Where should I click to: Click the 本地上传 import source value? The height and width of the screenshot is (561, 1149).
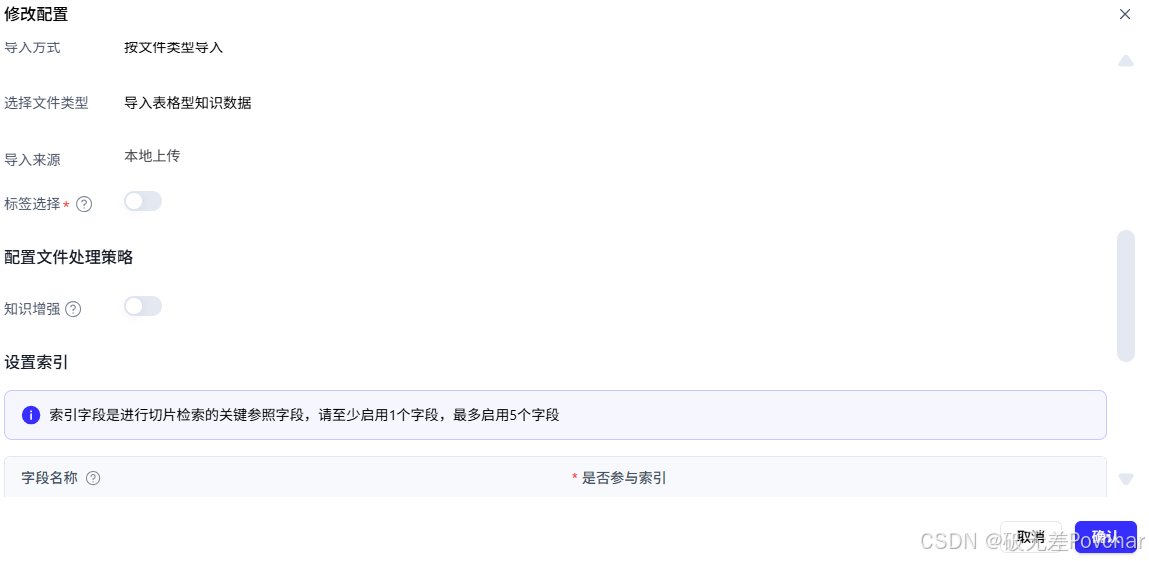(x=152, y=156)
